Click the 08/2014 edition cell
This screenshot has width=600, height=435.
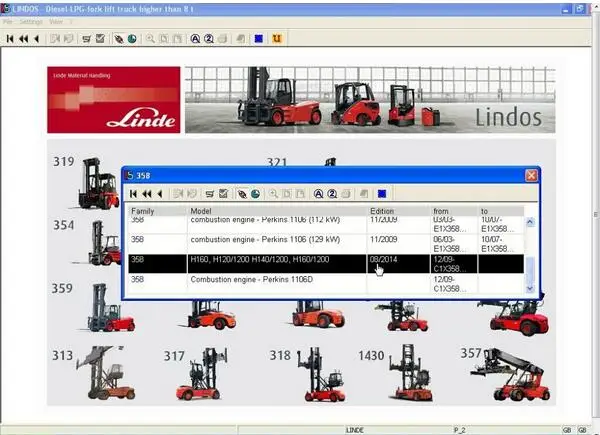pyautogui.click(x=398, y=264)
